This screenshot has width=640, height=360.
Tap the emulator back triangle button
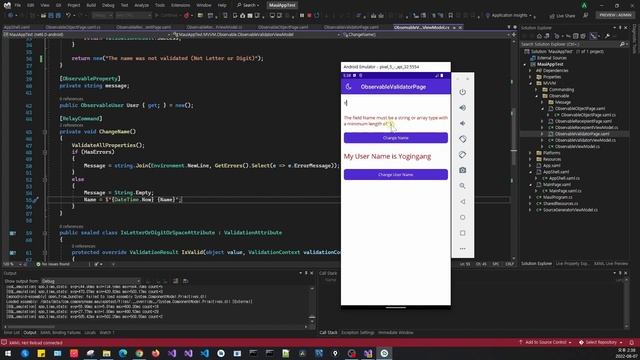point(462,202)
